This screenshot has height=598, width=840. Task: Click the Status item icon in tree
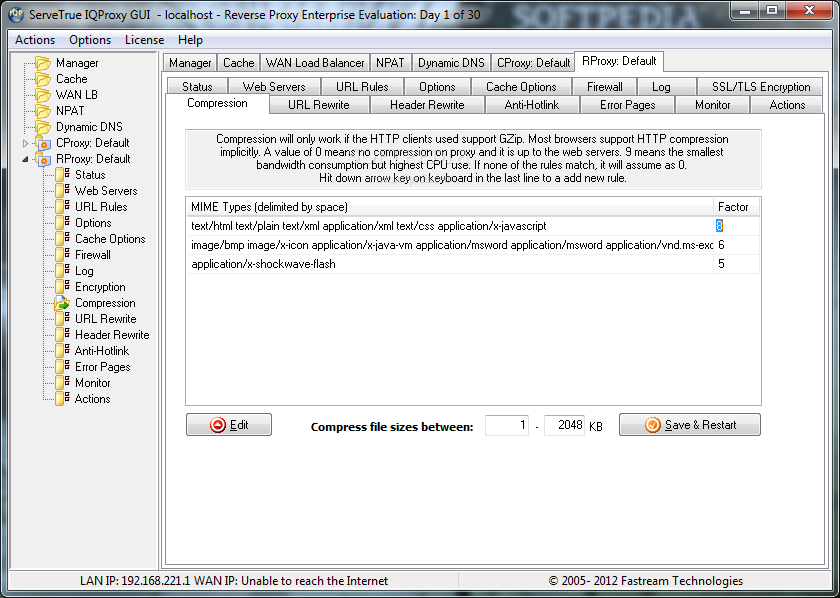pyautogui.click(x=63, y=175)
